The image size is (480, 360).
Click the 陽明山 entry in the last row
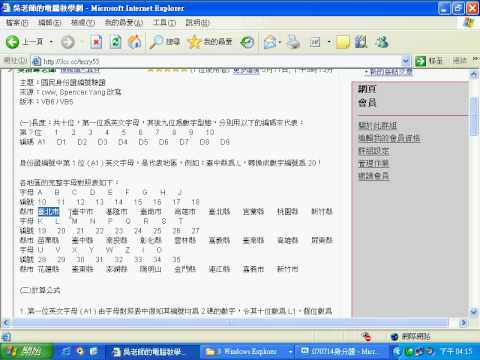pyautogui.click(x=151, y=269)
